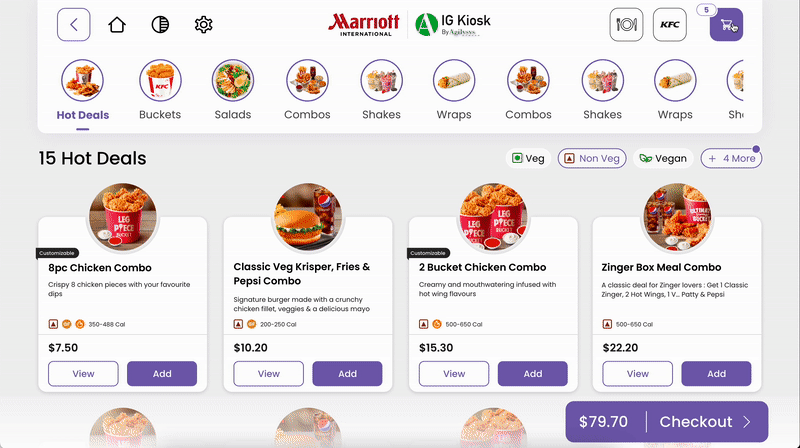The width and height of the screenshot is (800, 448).
Task: Add Zinger Box Meal Combo to cart
Action: [716, 373]
